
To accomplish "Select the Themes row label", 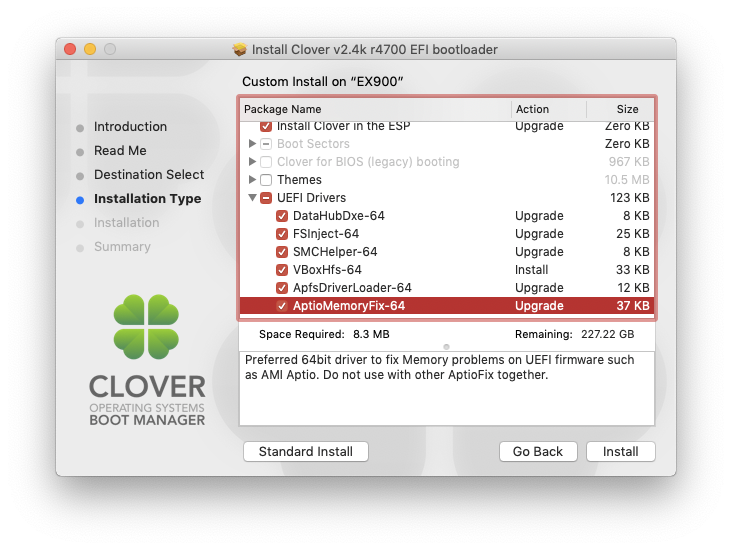I will tap(299, 180).
